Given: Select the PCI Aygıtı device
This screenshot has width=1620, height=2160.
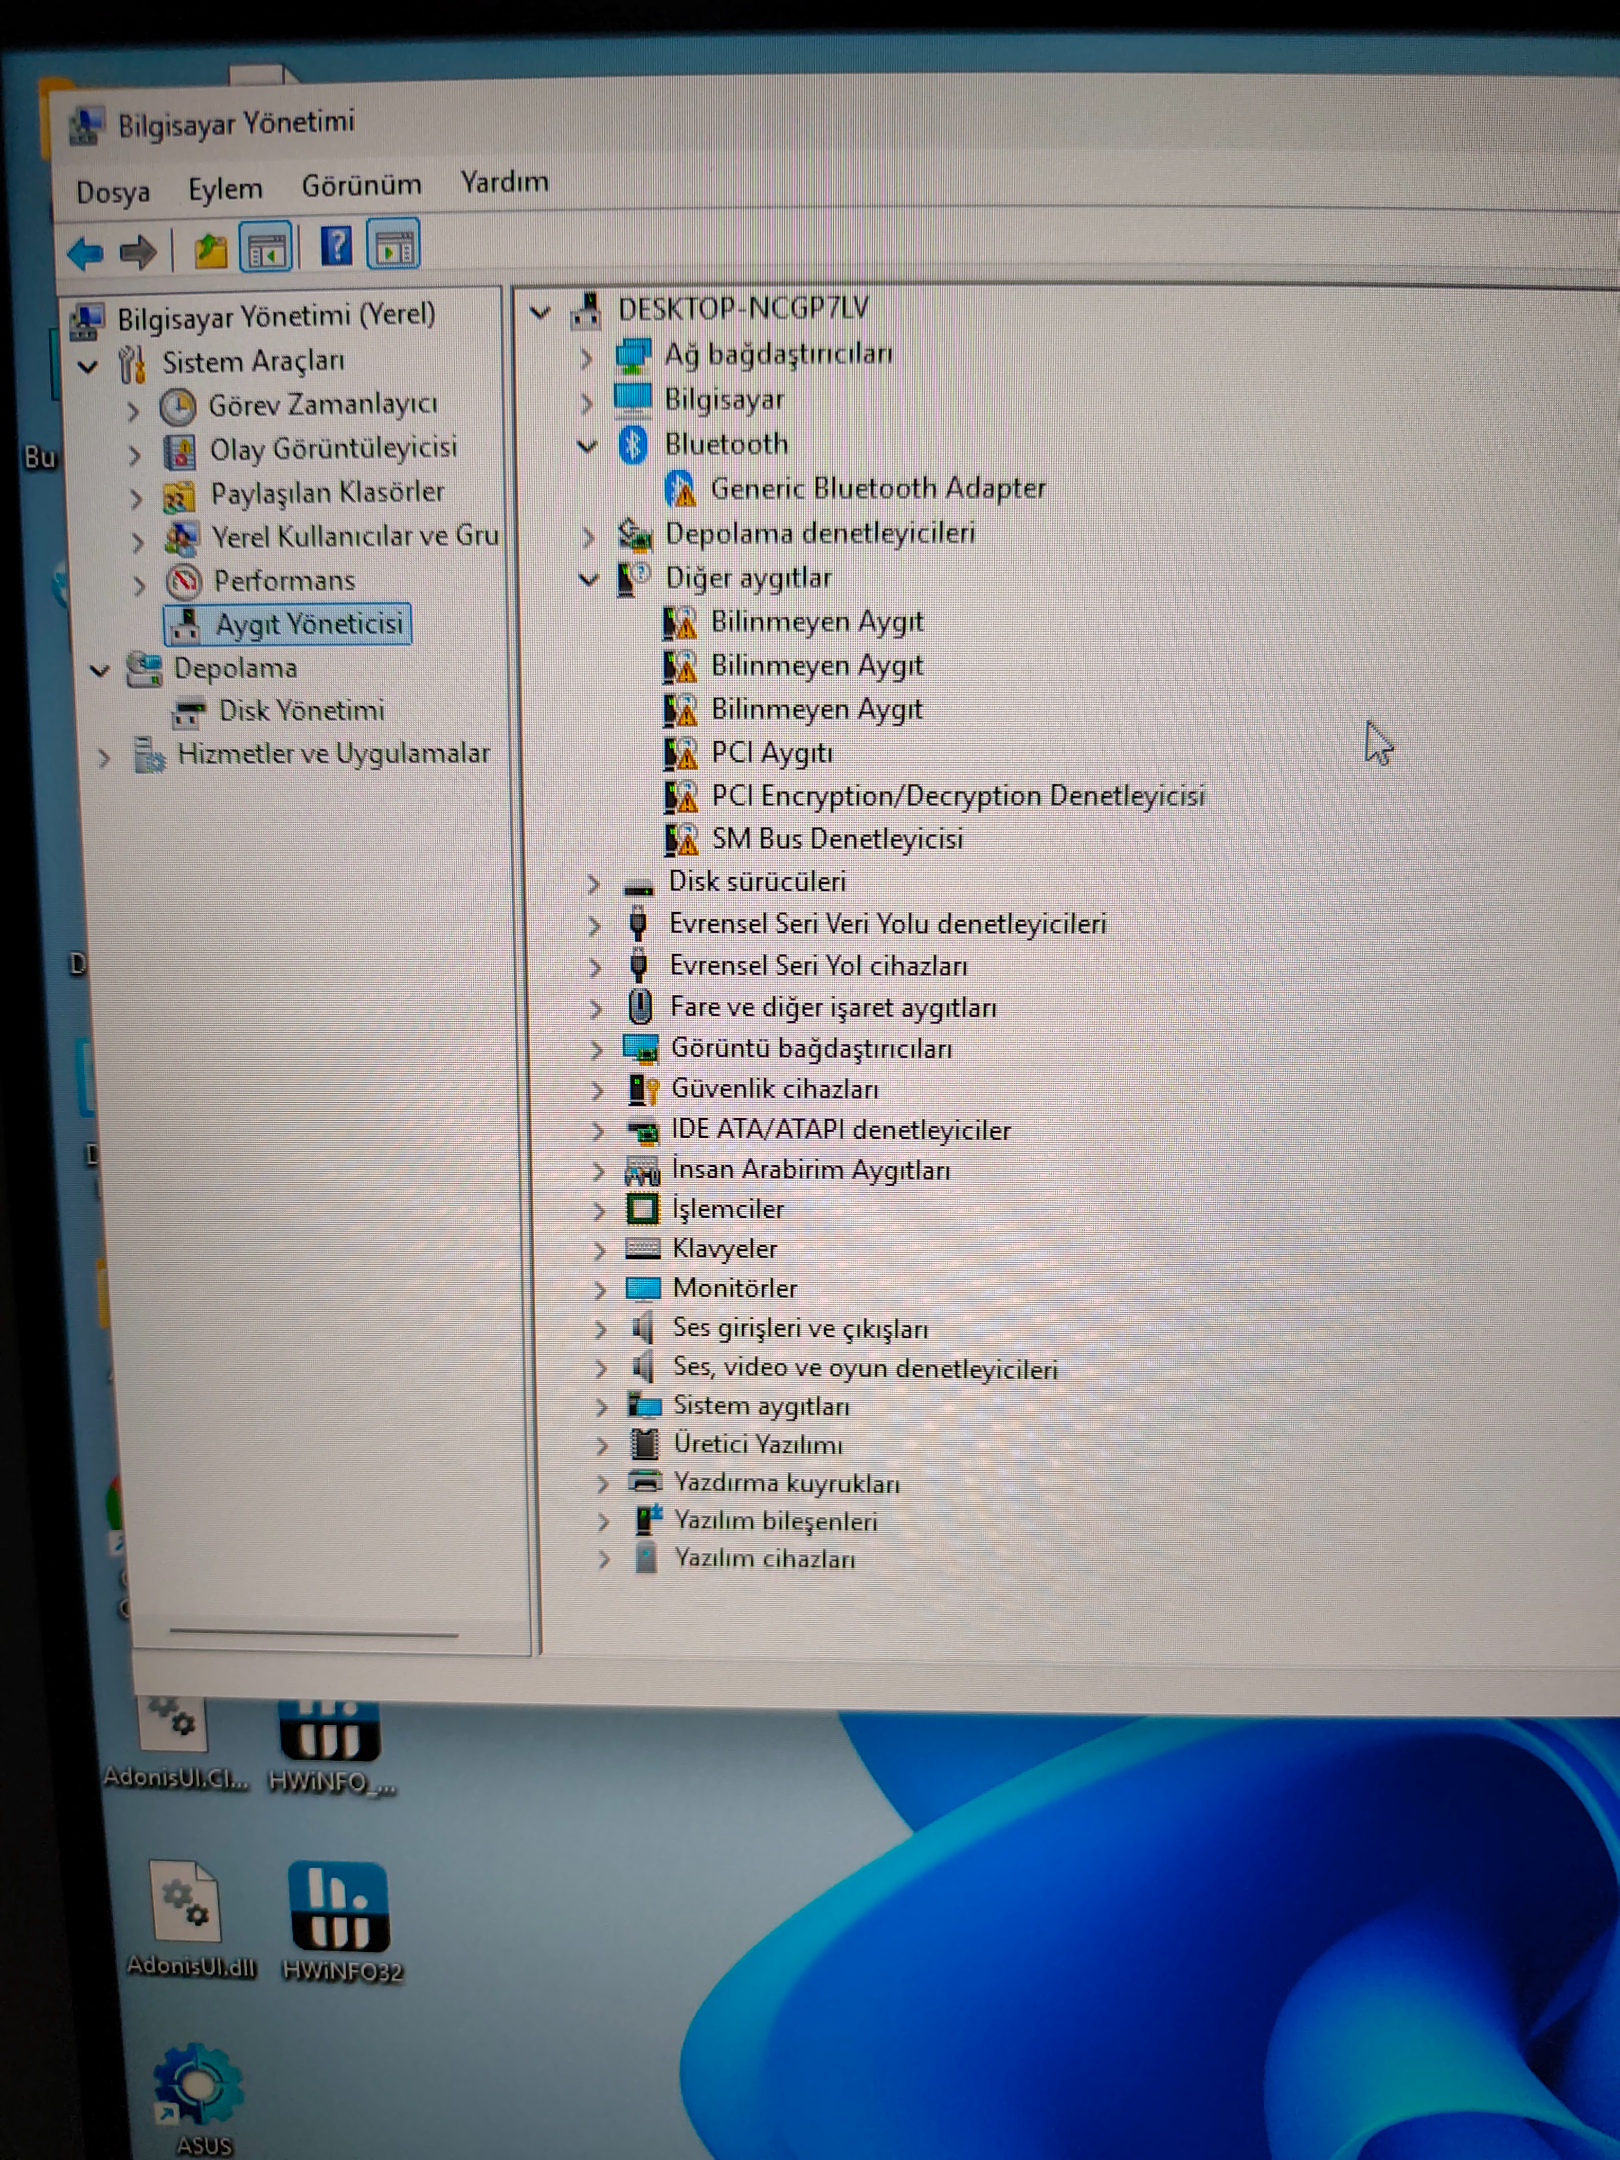Looking at the screenshot, I should click(771, 753).
